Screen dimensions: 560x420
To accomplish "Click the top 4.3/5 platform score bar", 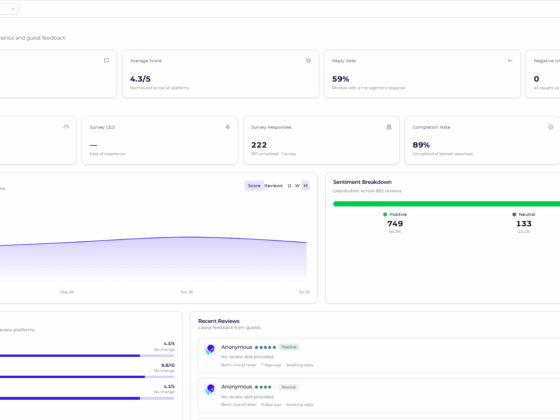I will [x=87, y=356].
